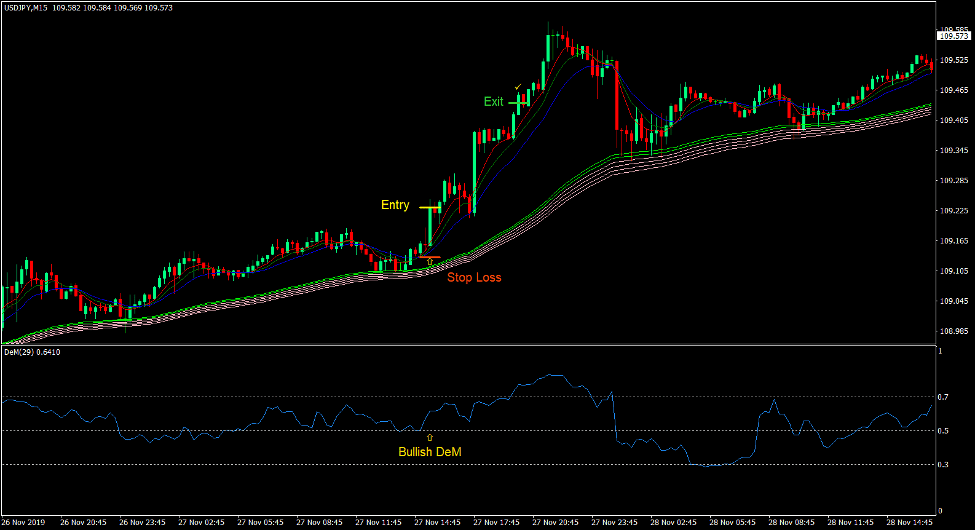Select the orange stop loss line marker
This screenshot has height=531, width=977.
click(x=429, y=257)
